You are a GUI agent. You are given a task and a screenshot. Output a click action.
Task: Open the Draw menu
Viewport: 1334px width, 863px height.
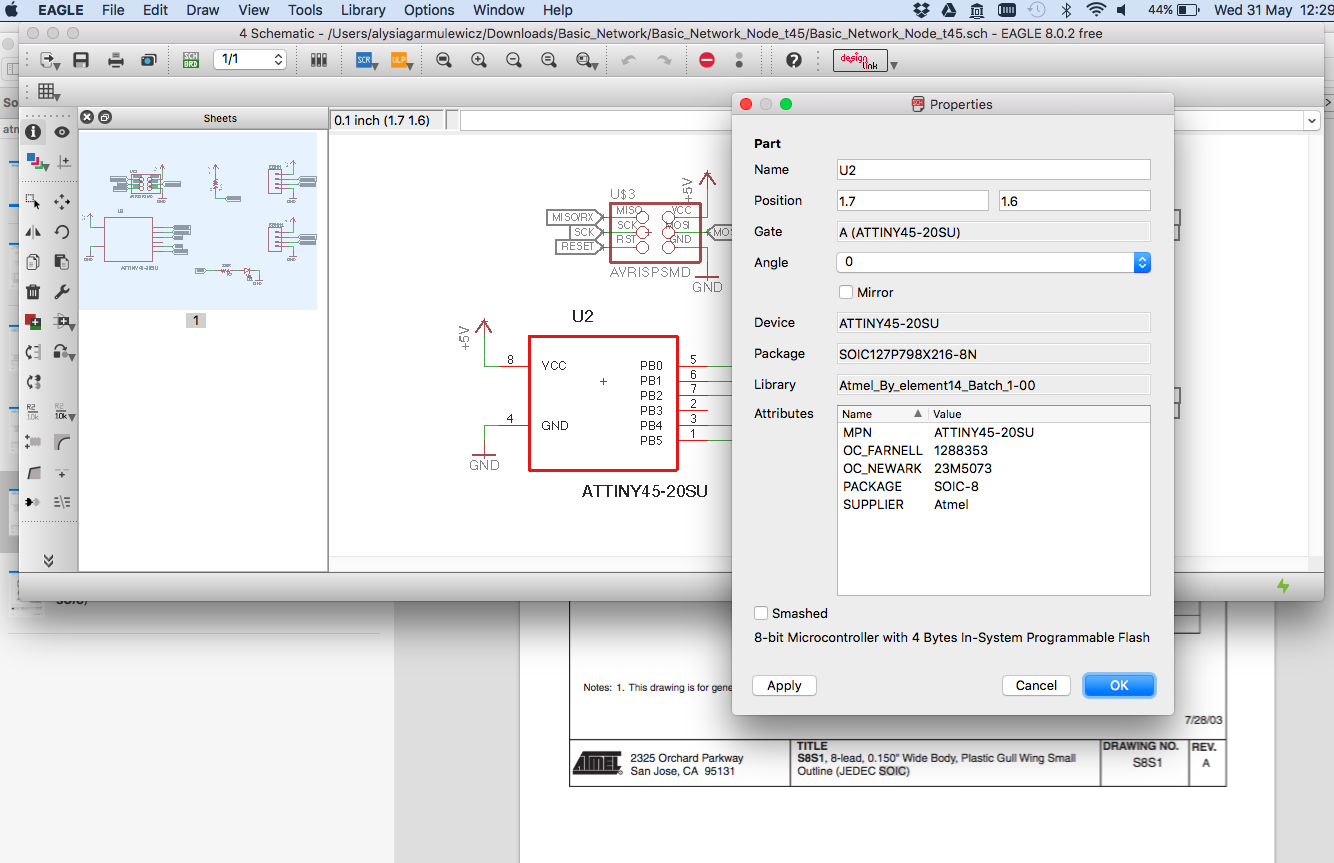click(203, 10)
